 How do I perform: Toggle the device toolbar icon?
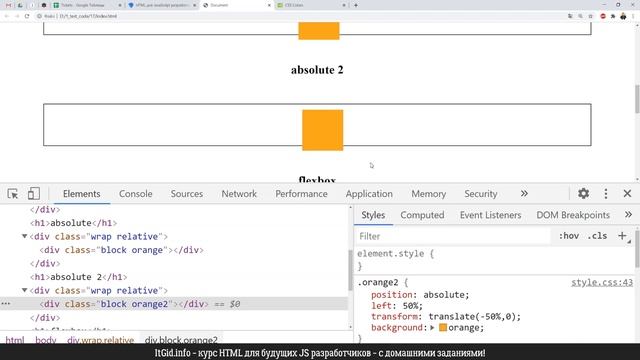tap(33, 193)
